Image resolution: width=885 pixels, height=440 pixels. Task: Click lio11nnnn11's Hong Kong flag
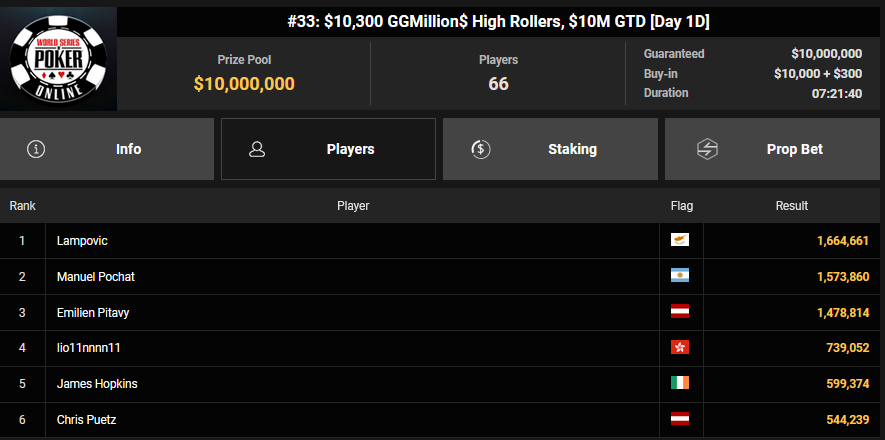coord(680,348)
